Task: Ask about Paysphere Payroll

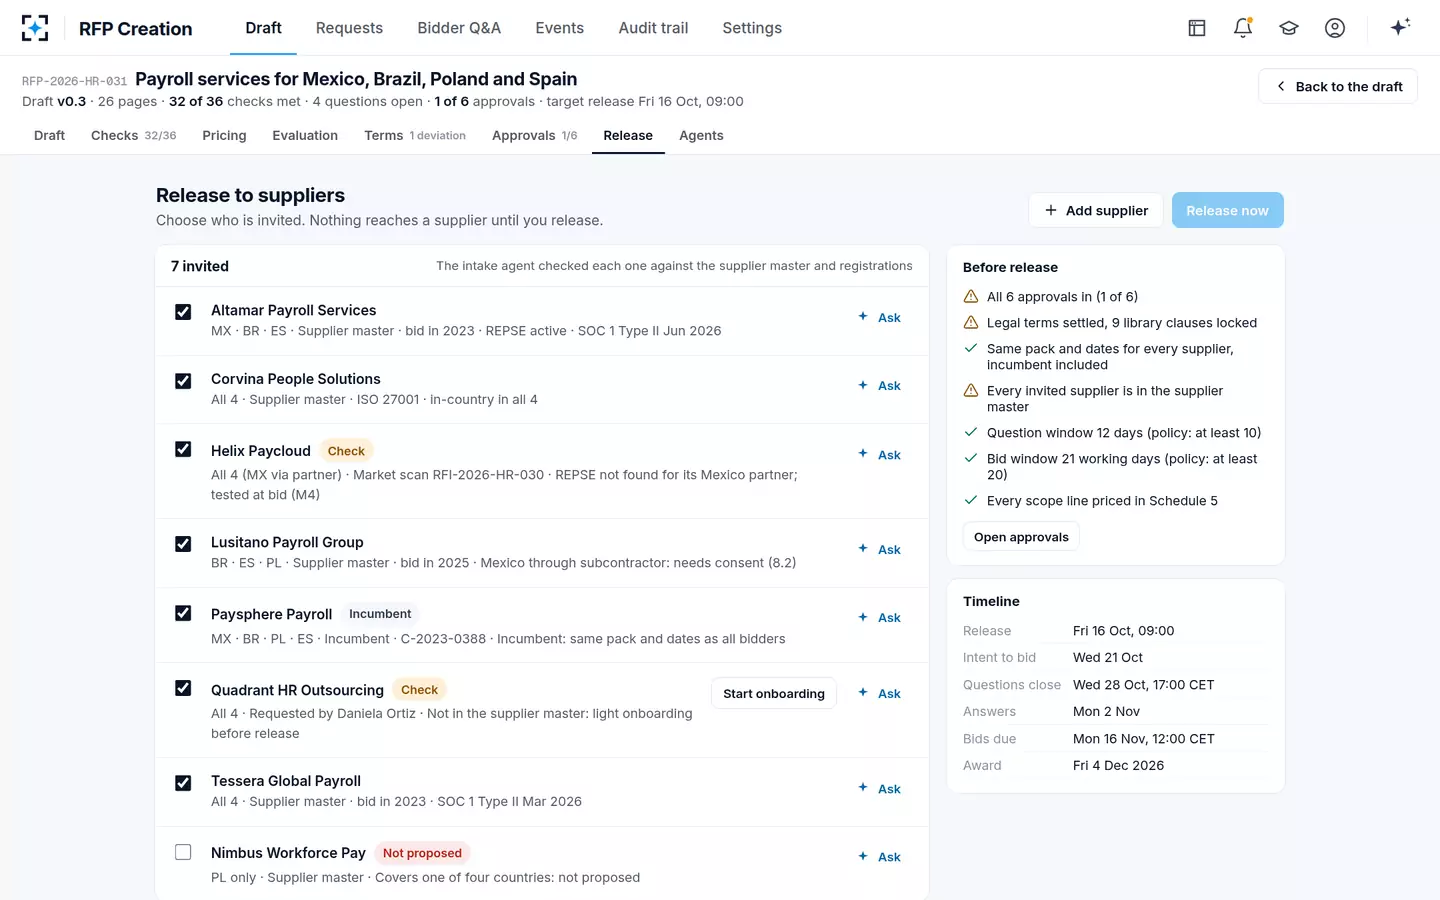Action: pos(880,617)
